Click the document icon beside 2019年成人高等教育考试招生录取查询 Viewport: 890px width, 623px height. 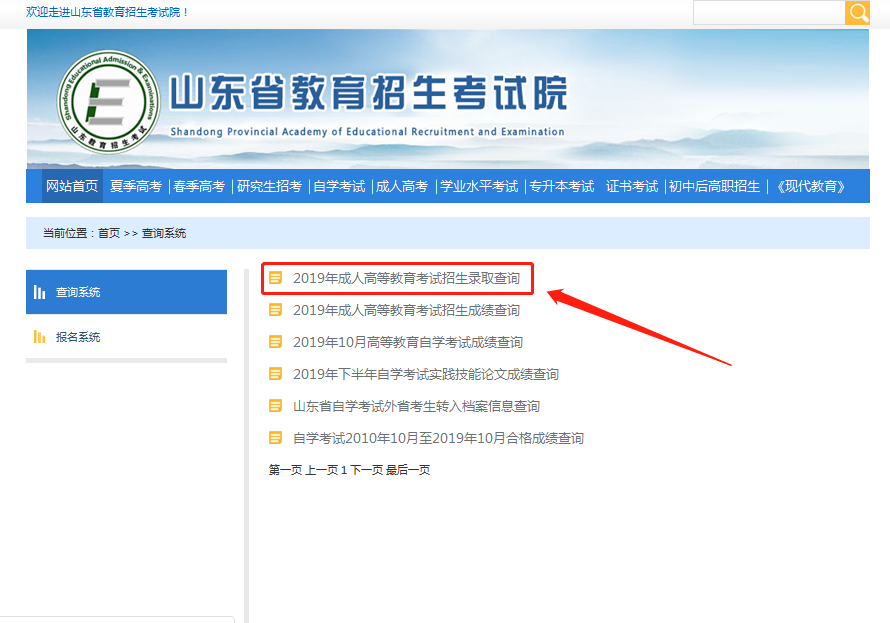[x=276, y=278]
